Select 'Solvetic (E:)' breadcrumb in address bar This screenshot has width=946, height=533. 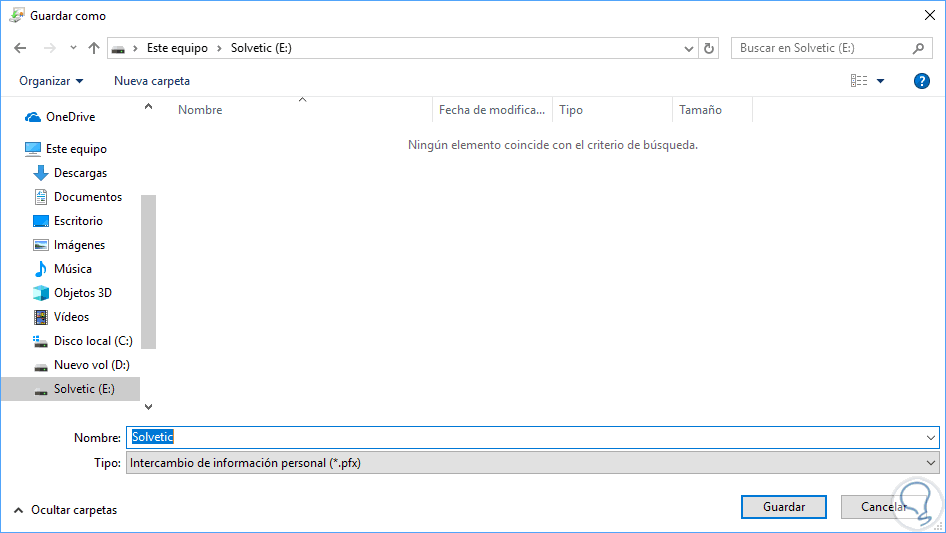coord(261,48)
